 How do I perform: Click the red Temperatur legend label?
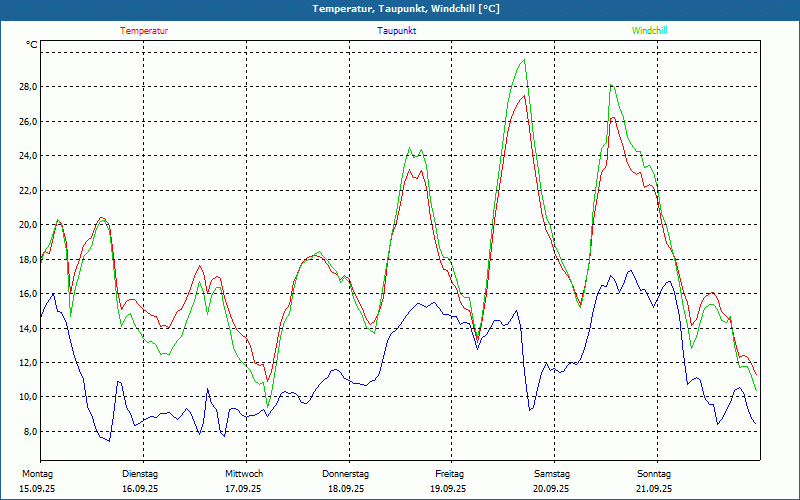coord(144,31)
